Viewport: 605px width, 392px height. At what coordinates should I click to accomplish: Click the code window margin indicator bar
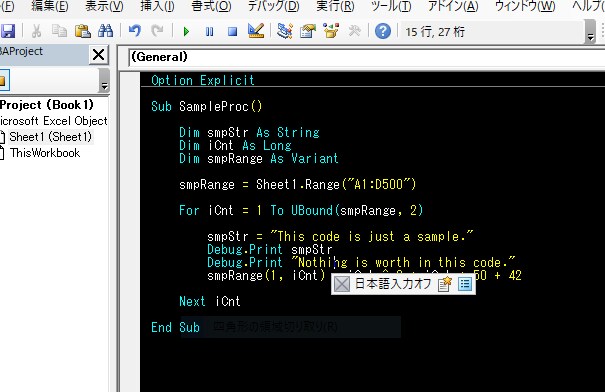click(x=130, y=231)
